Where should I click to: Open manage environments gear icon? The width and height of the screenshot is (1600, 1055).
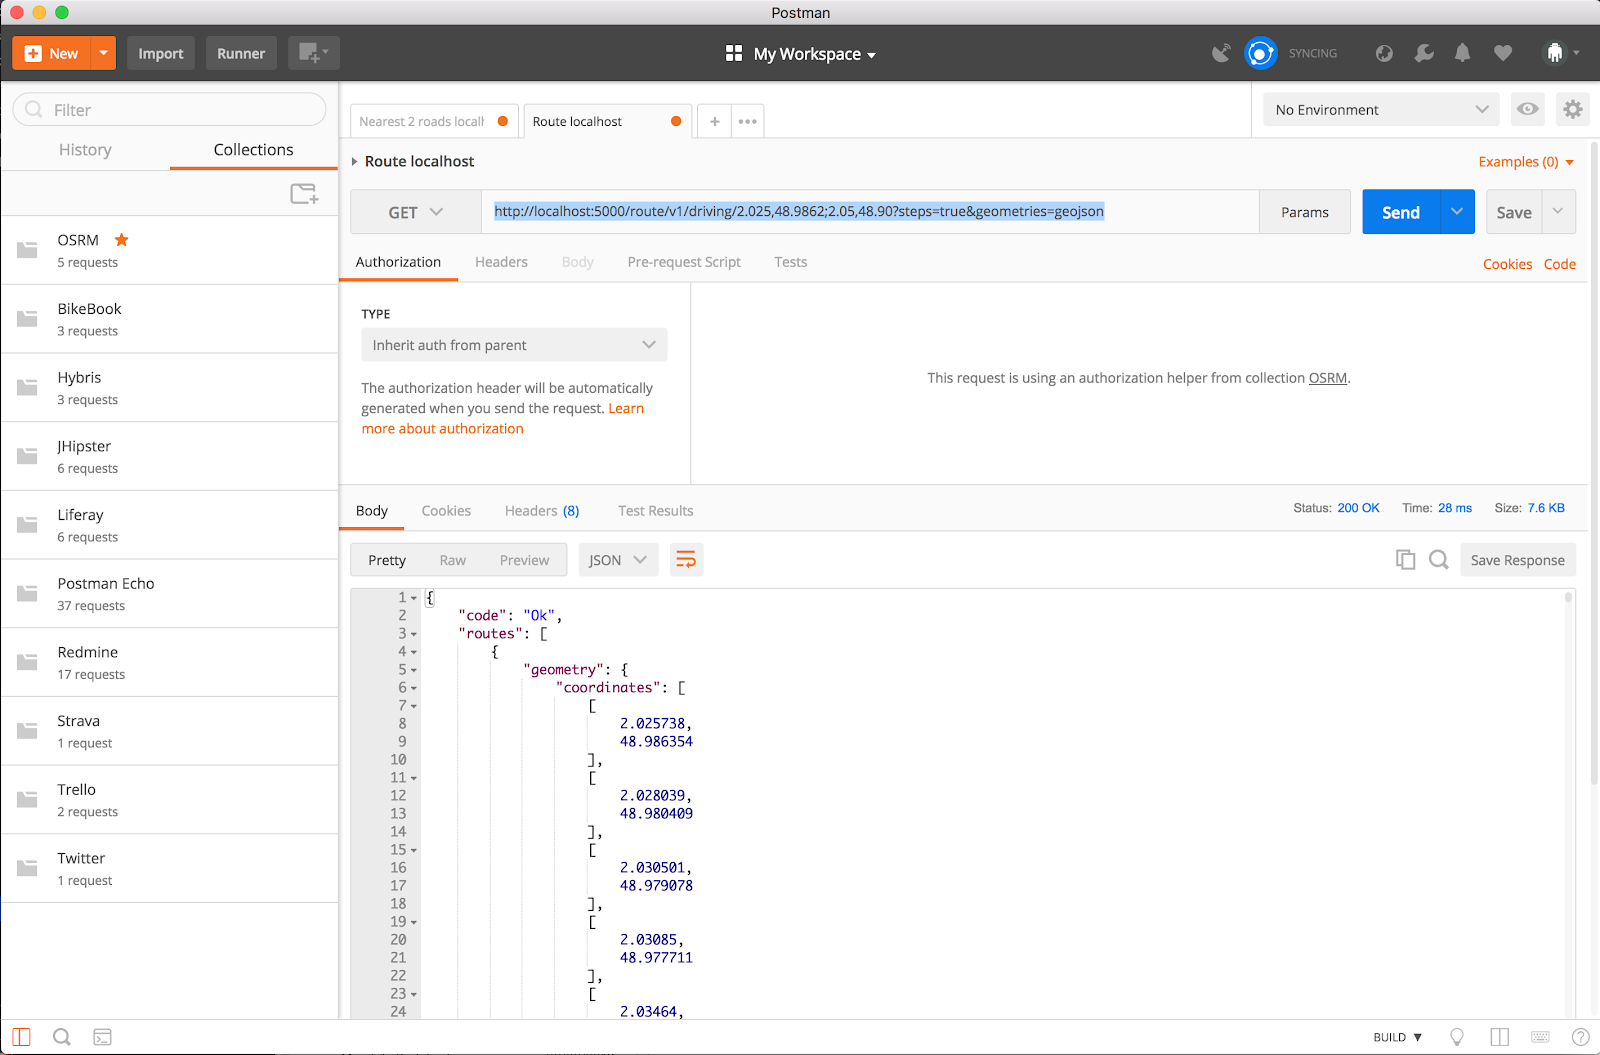coord(1572,109)
